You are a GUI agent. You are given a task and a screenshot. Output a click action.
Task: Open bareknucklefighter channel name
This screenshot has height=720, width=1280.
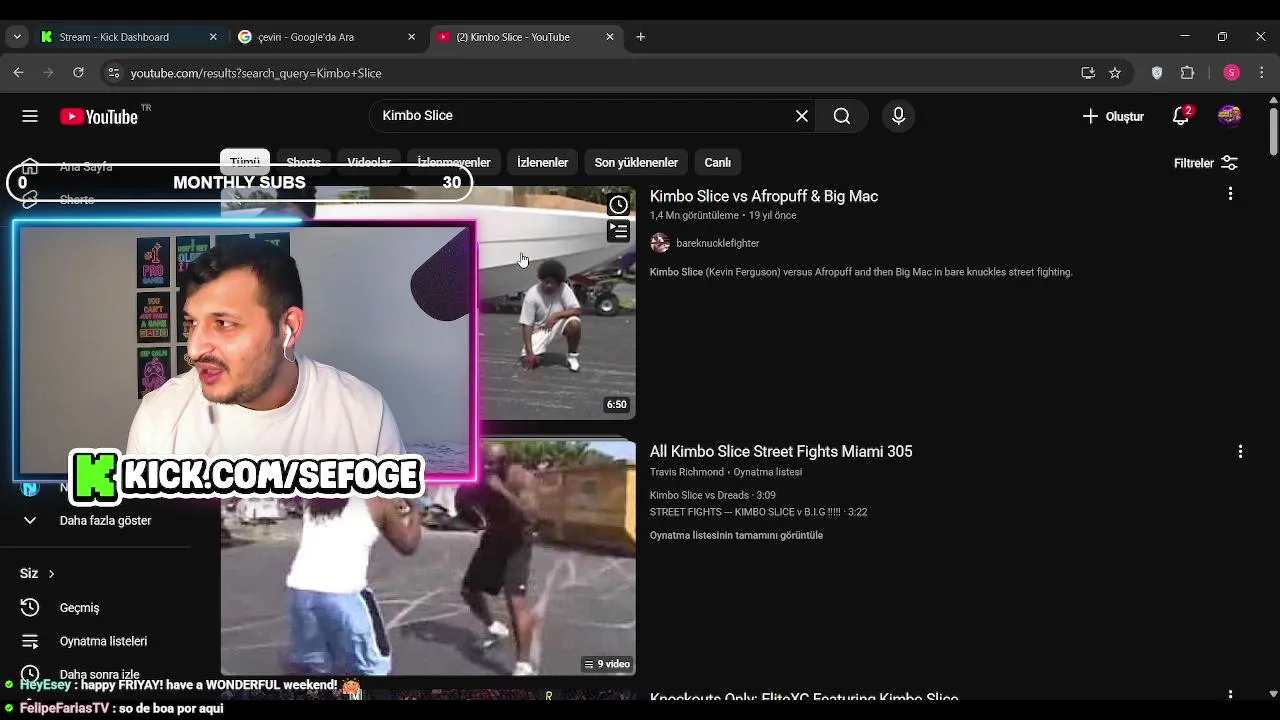click(x=718, y=243)
